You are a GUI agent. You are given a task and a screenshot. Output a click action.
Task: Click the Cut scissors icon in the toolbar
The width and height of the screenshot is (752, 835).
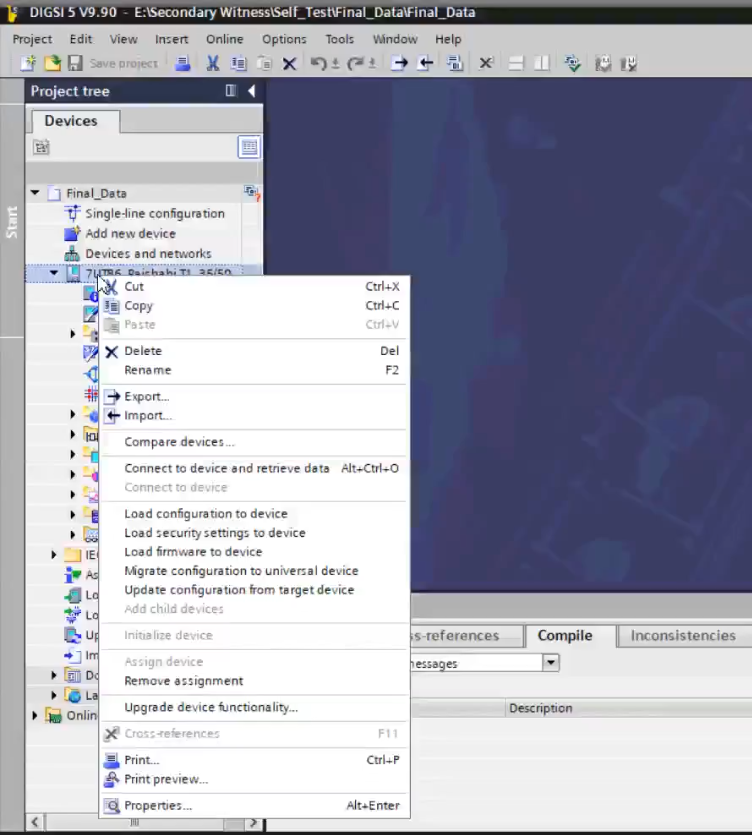click(212, 63)
